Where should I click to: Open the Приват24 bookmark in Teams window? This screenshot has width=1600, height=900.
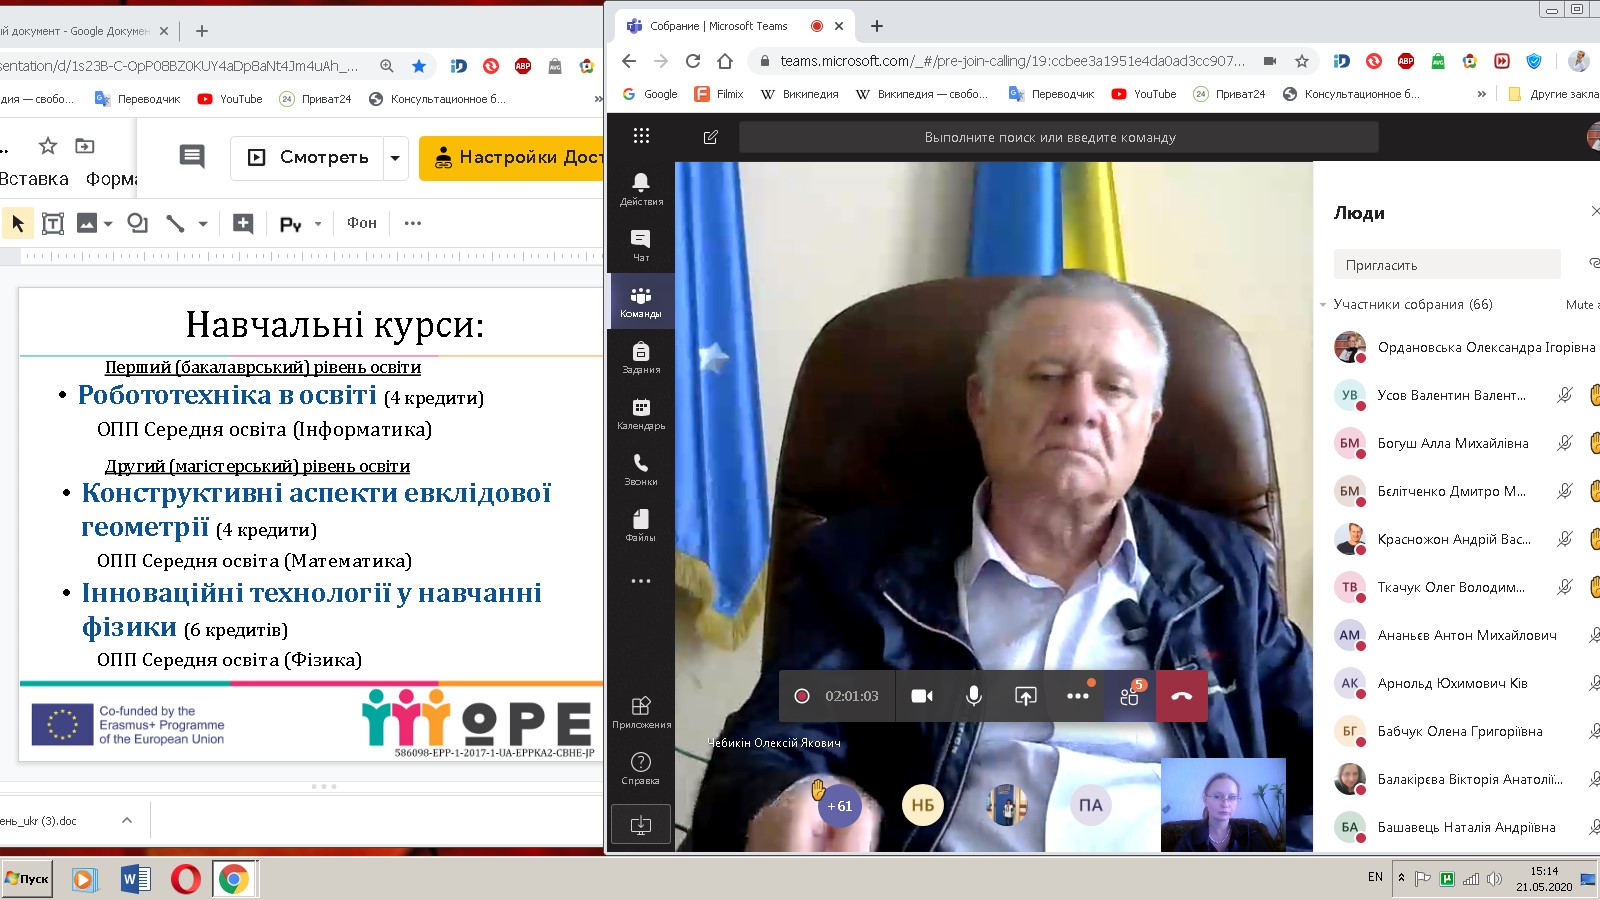(x=1229, y=94)
